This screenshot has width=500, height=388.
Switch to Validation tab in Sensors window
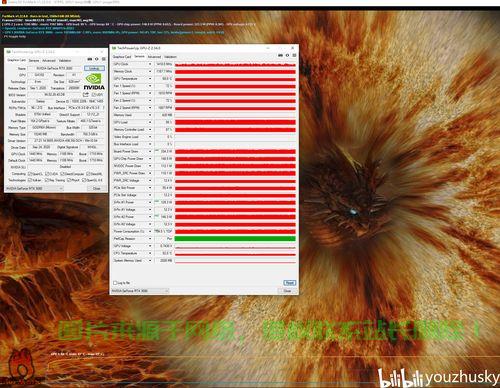(170, 57)
